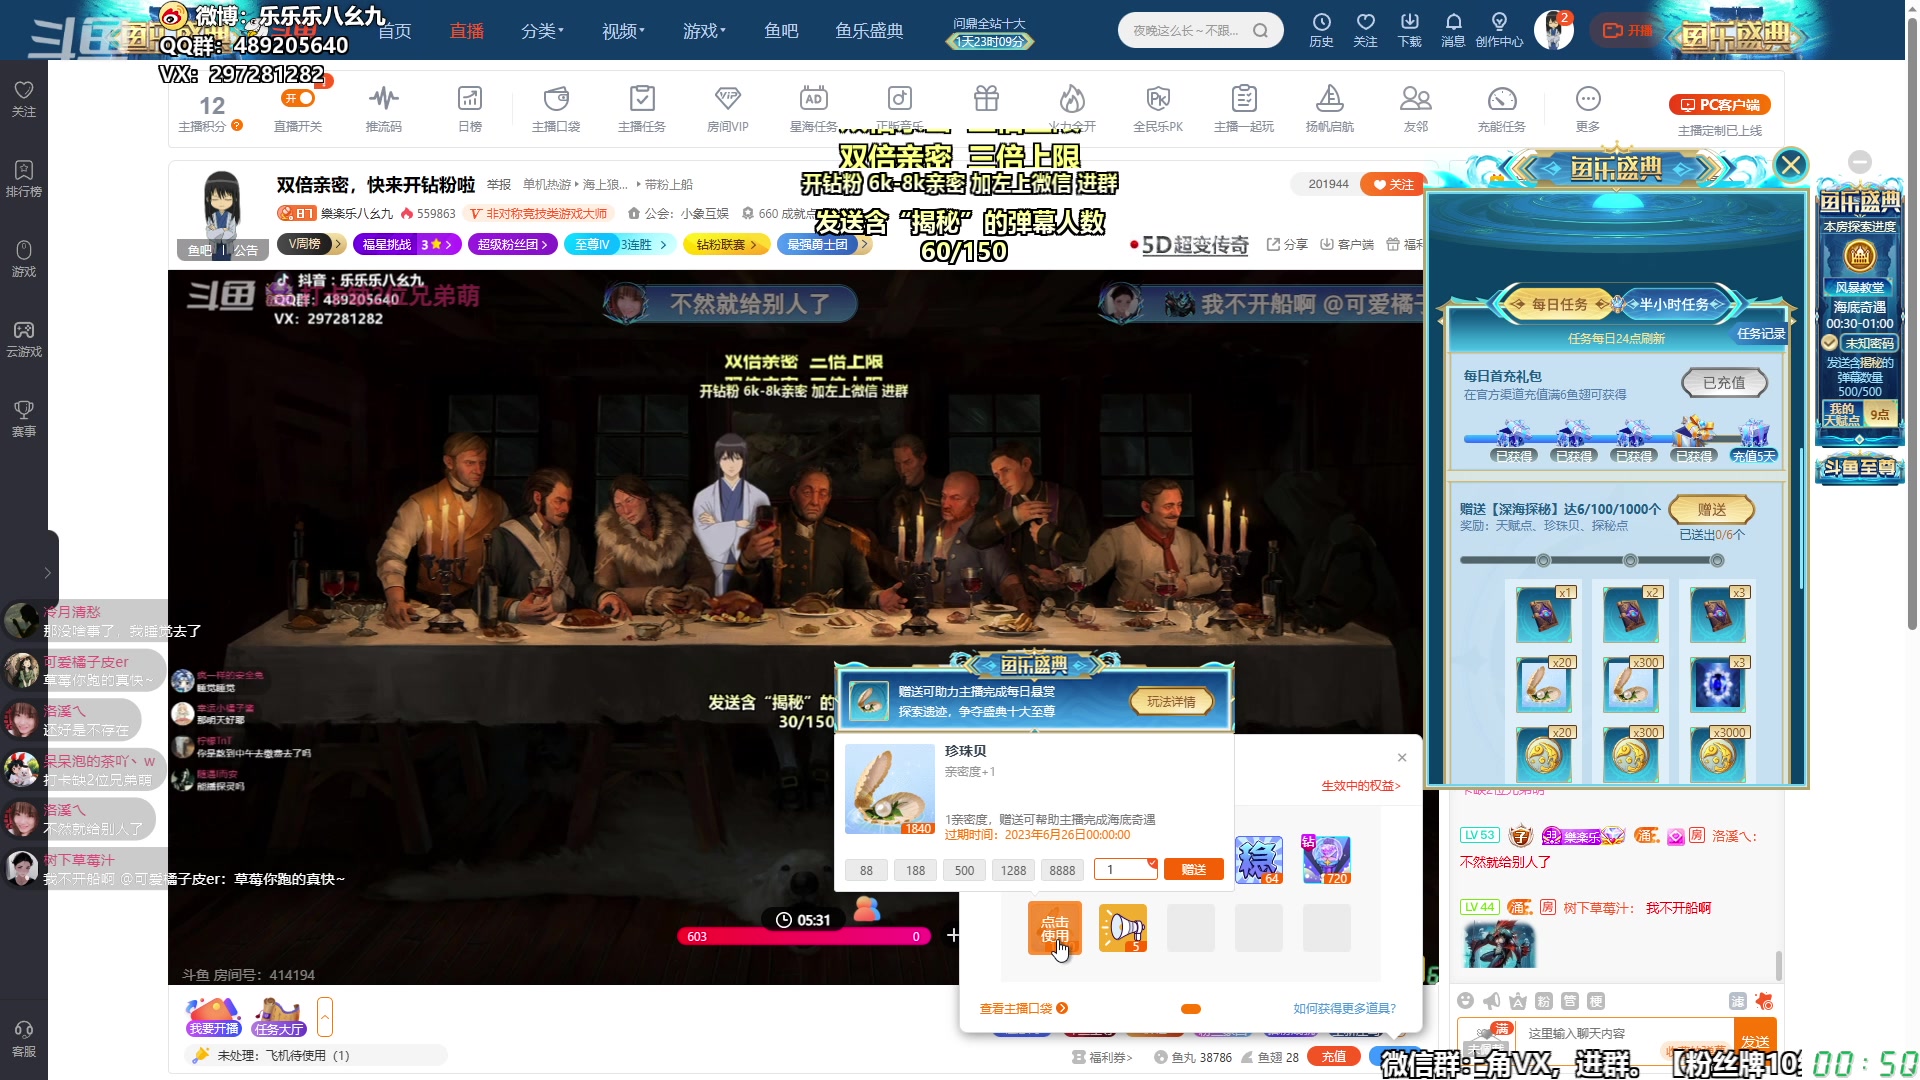Screen dimensions: 1920x1080
Task: Expand the 钻粉联赛 badge
Action: [x=727, y=244]
